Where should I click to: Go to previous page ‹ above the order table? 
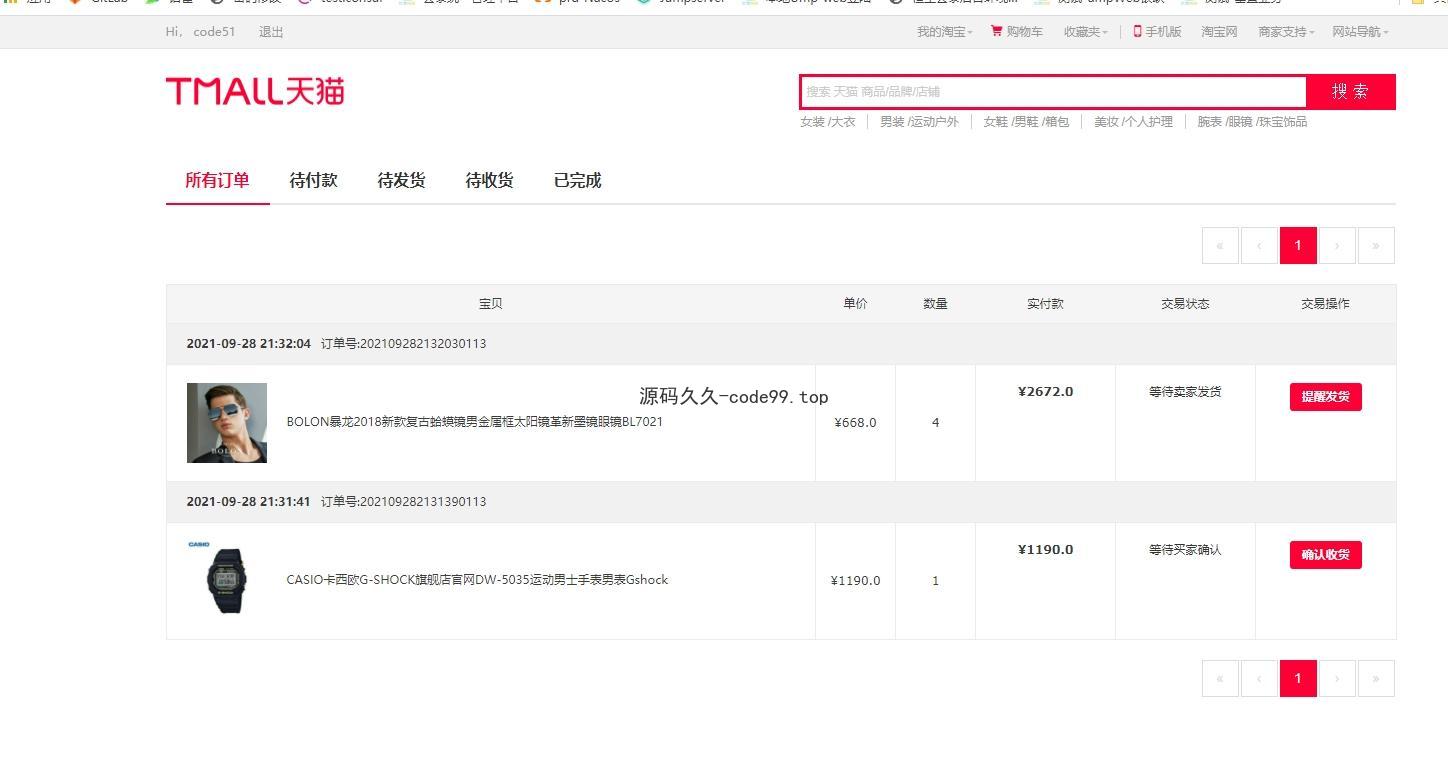[1259, 245]
